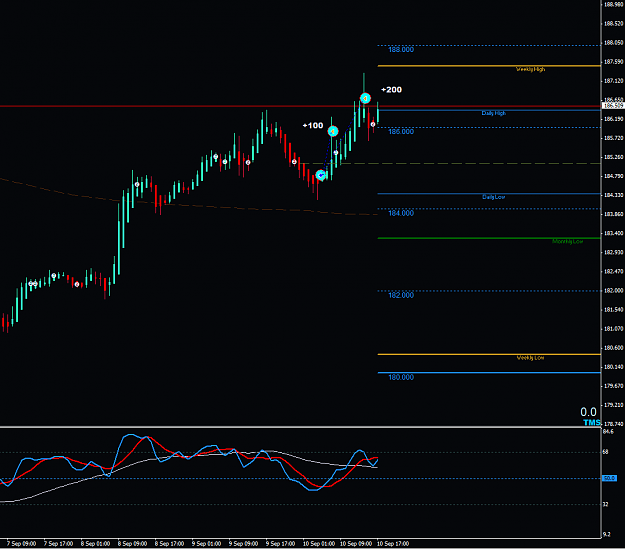Image resolution: width=625 pixels, height=549 pixels.
Task: Select the cyan entry marker at the swing low
Action: [x=320, y=175]
